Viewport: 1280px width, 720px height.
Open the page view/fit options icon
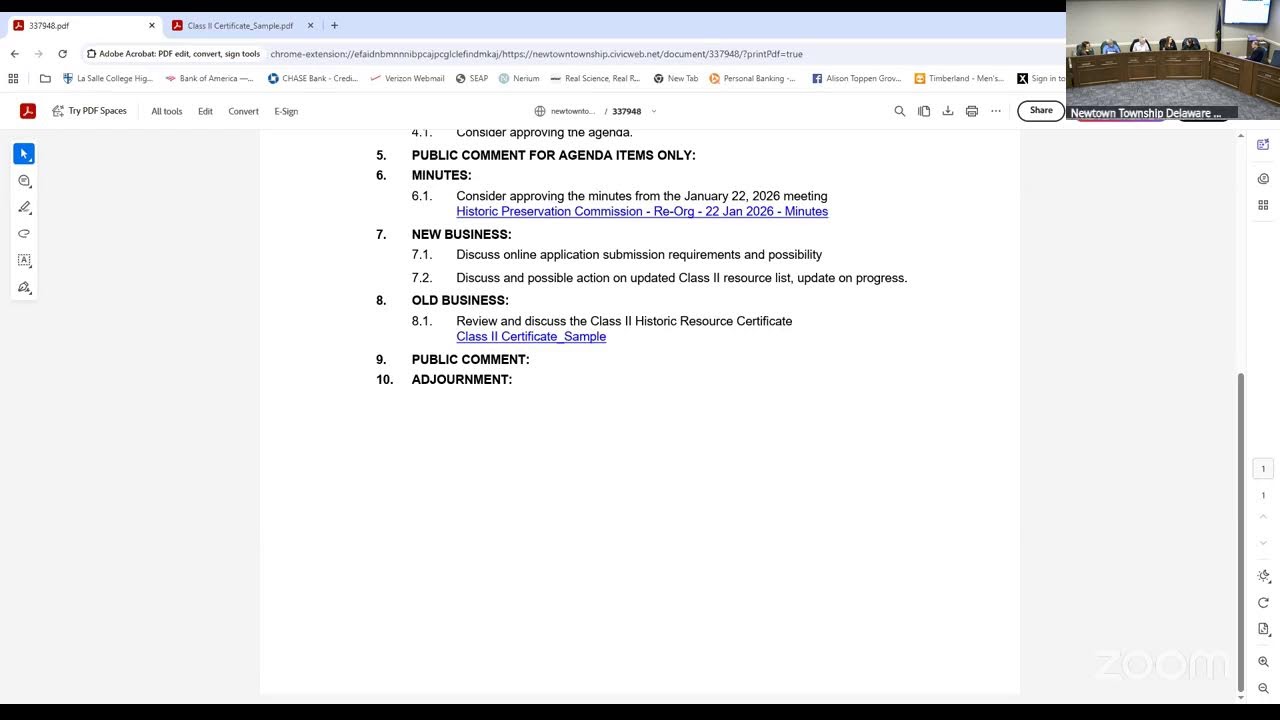pyautogui.click(x=1263, y=630)
